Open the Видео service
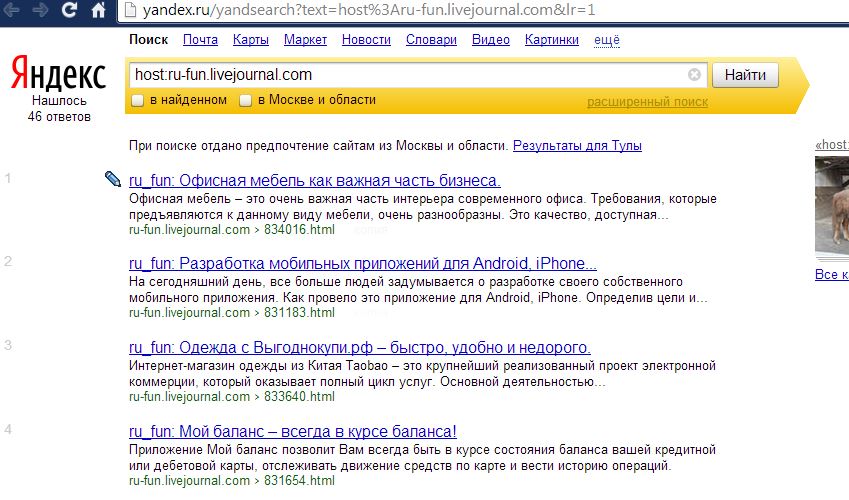This screenshot has width=849, height=500. (491, 40)
